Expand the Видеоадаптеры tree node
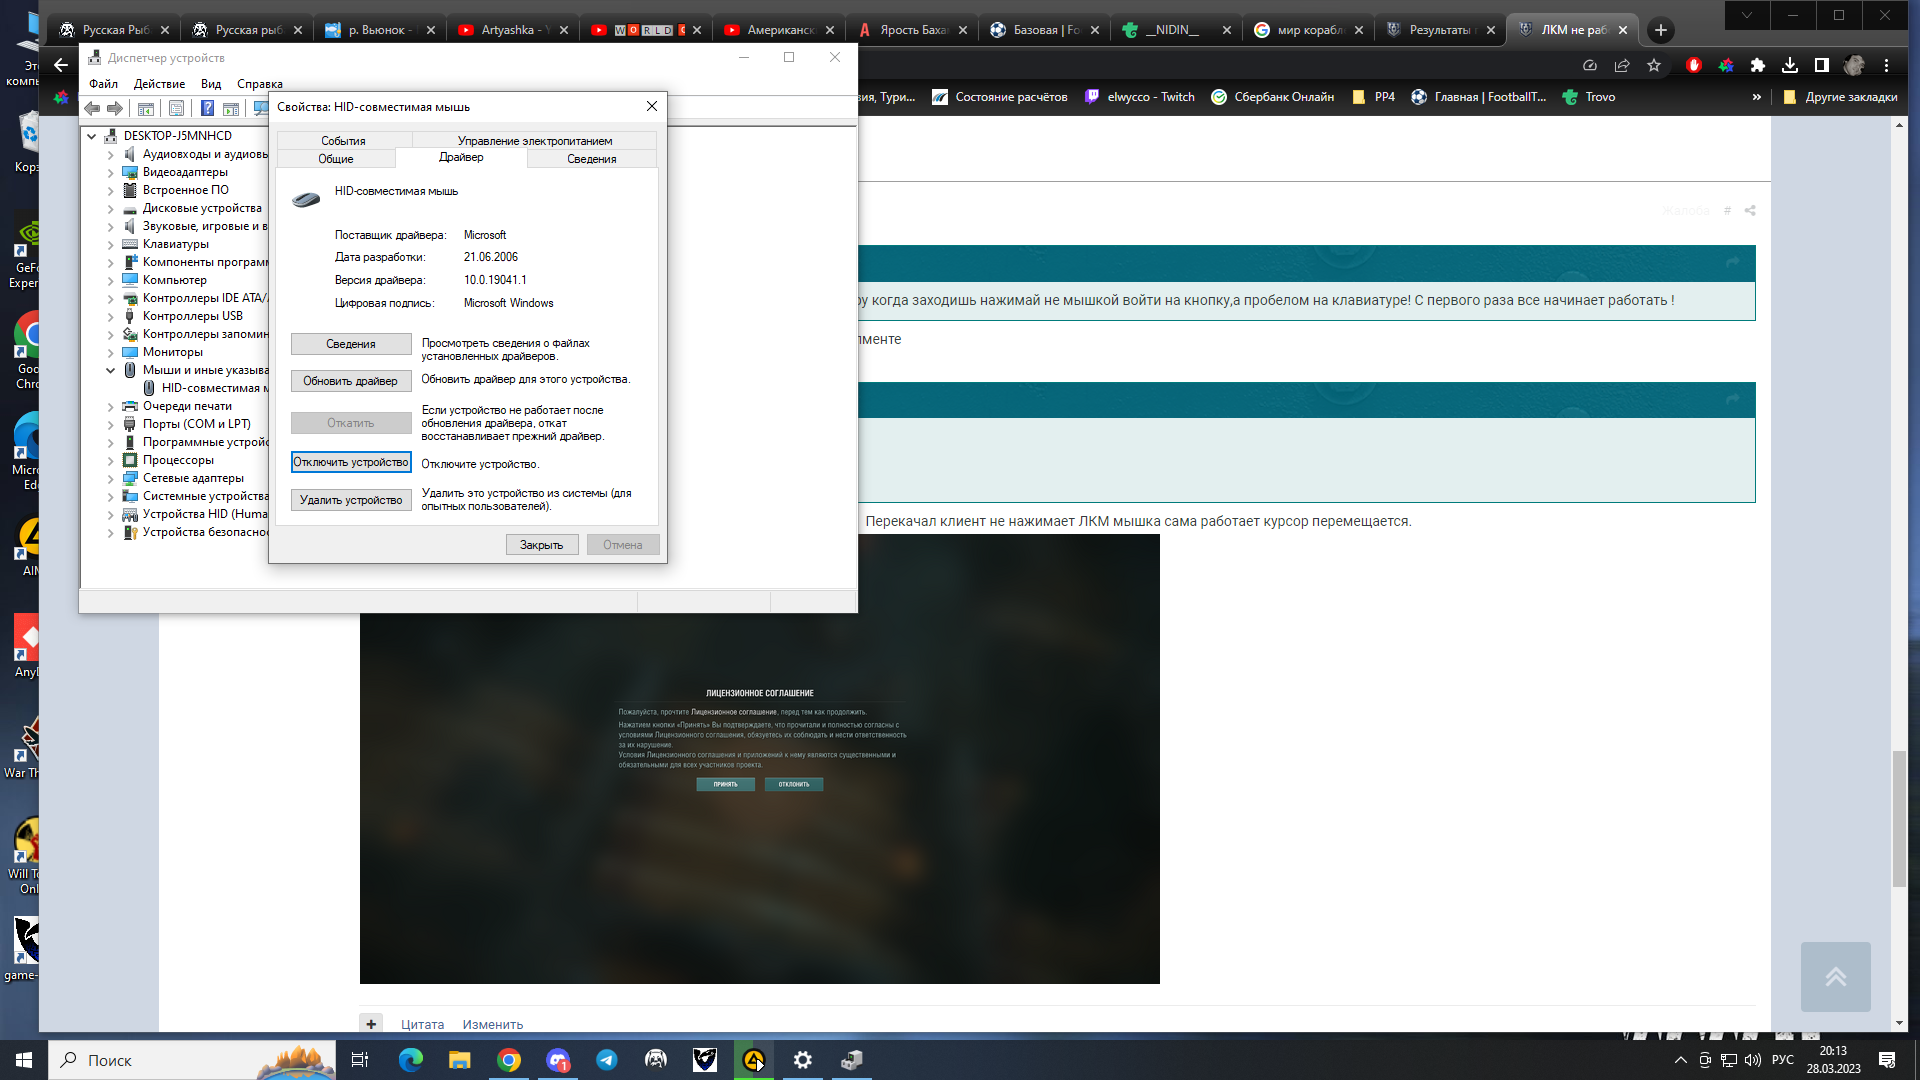Screen dimensions: 1920x1080 click(x=111, y=172)
